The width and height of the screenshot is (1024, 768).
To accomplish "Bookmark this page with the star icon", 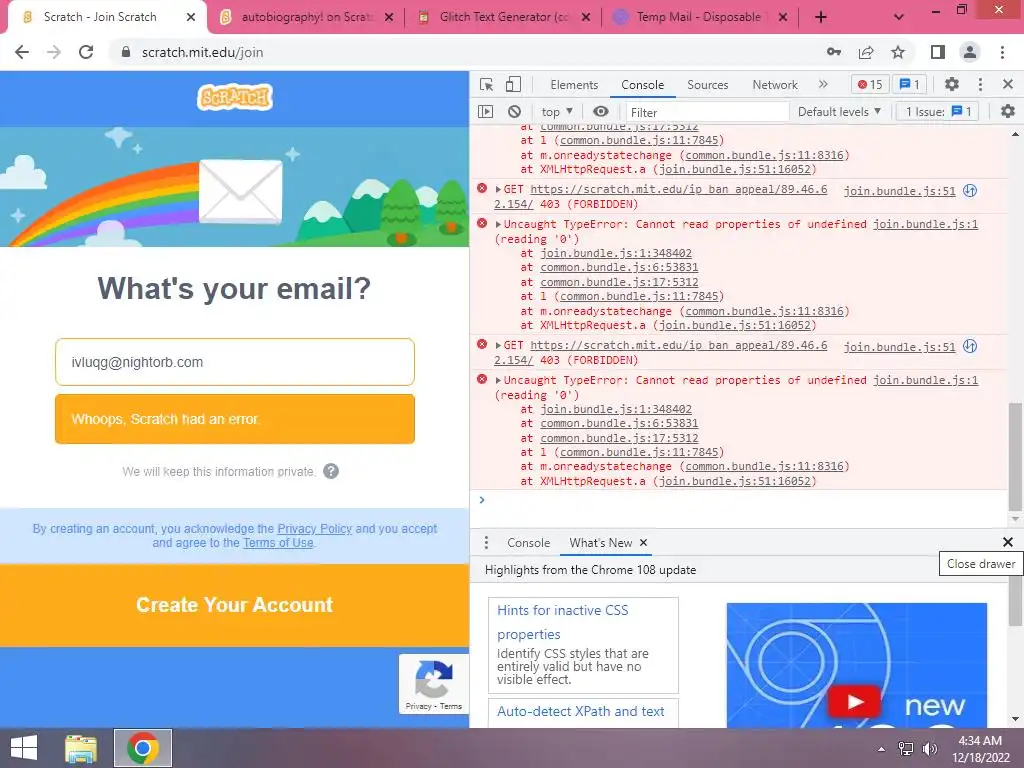I will (898, 52).
